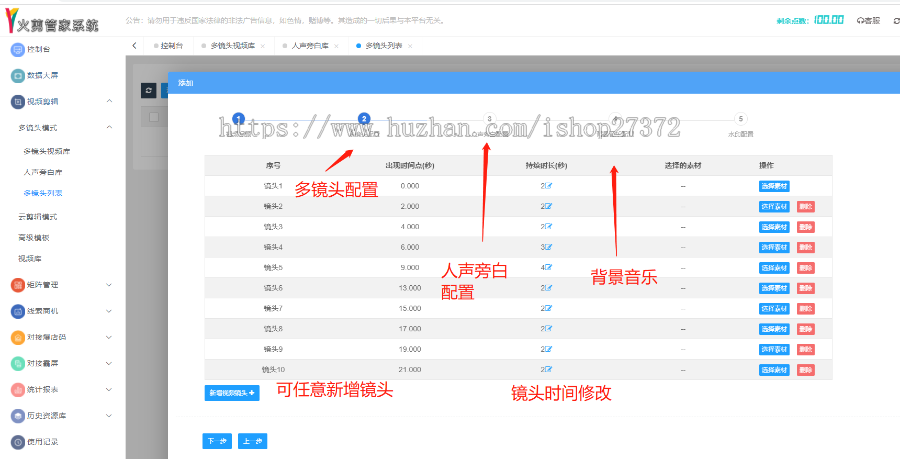Viewport: 900px width, 459px height.
Task: Switch to the 人声旁白库 tab
Action: tap(310, 46)
